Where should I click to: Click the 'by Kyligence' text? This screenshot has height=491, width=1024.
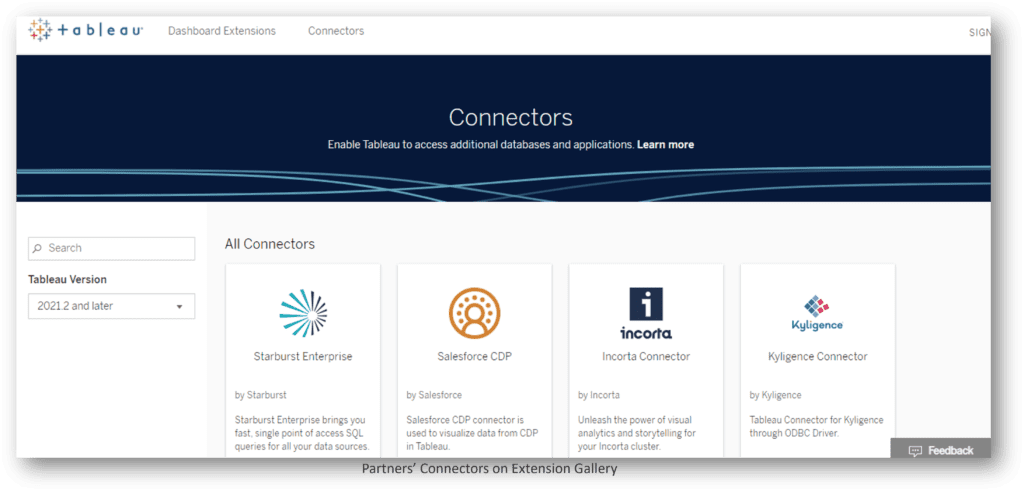775,395
